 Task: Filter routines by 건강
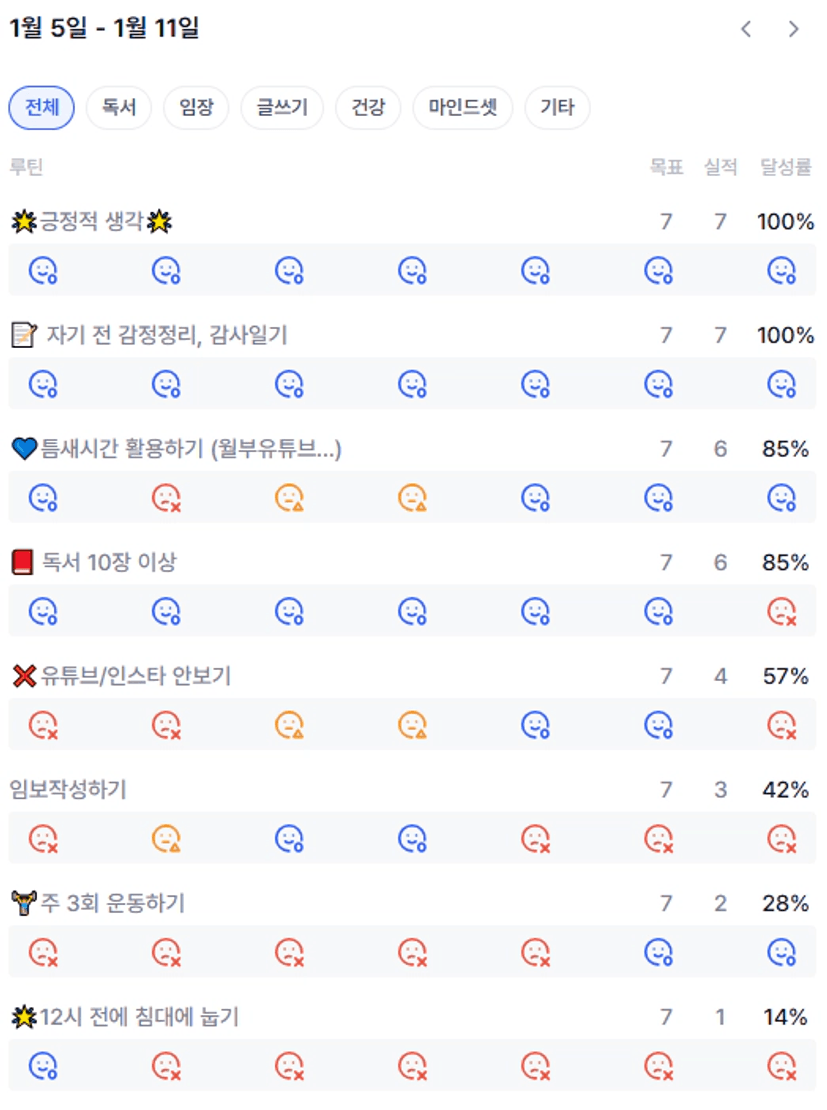pyautogui.click(x=368, y=108)
